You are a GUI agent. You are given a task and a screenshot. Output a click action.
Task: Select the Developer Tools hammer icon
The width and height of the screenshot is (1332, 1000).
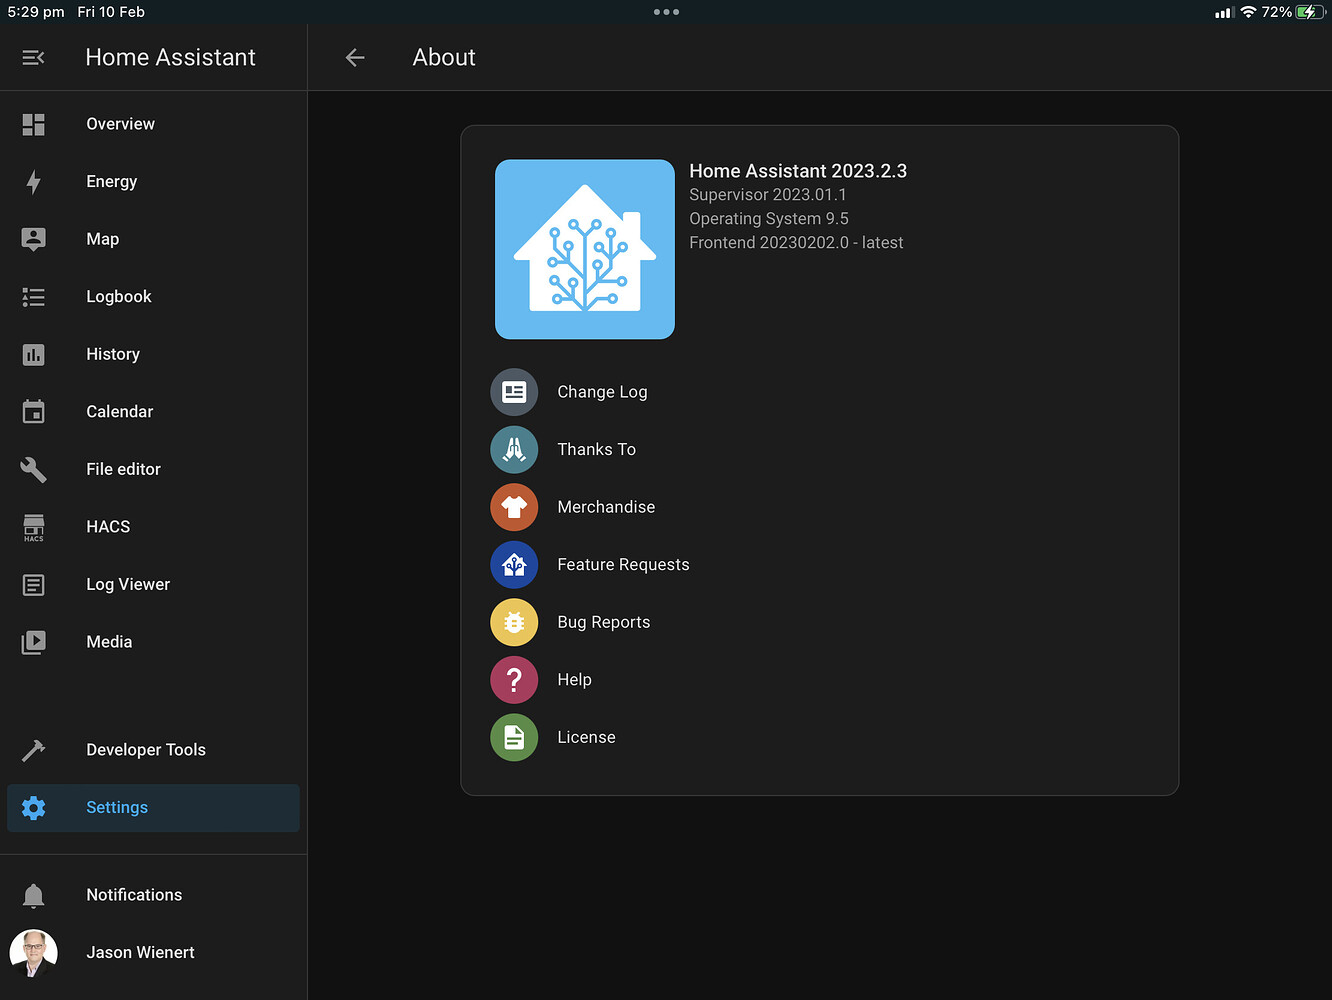click(x=33, y=750)
